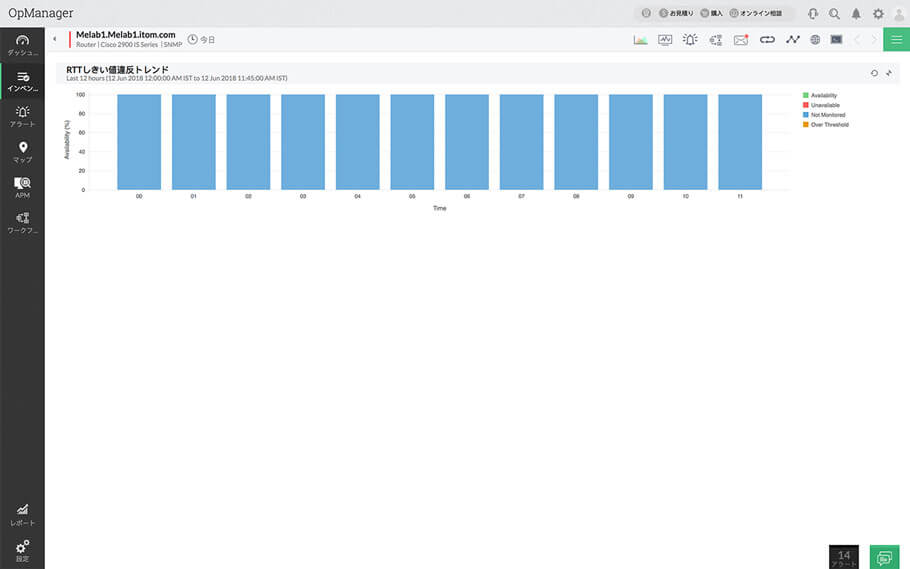Click the mail notification icon
This screenshot has height=569, width=910.
coord(741,40)
